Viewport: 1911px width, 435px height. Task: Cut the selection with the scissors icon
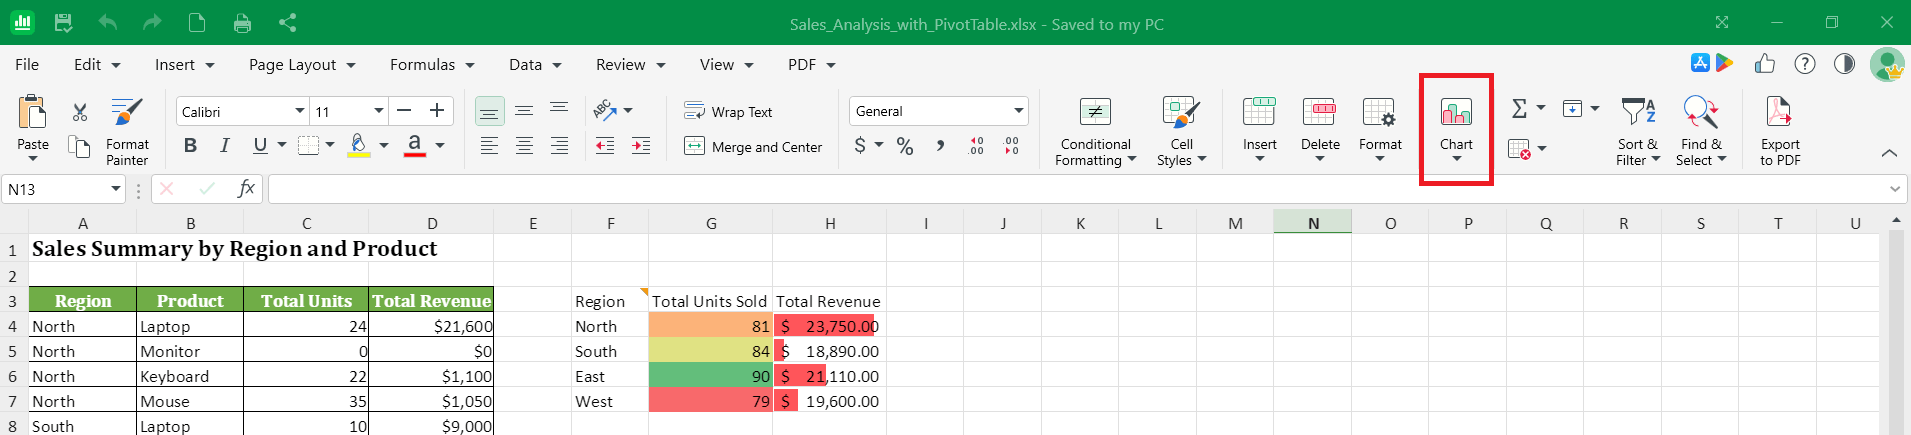point(80,111)
